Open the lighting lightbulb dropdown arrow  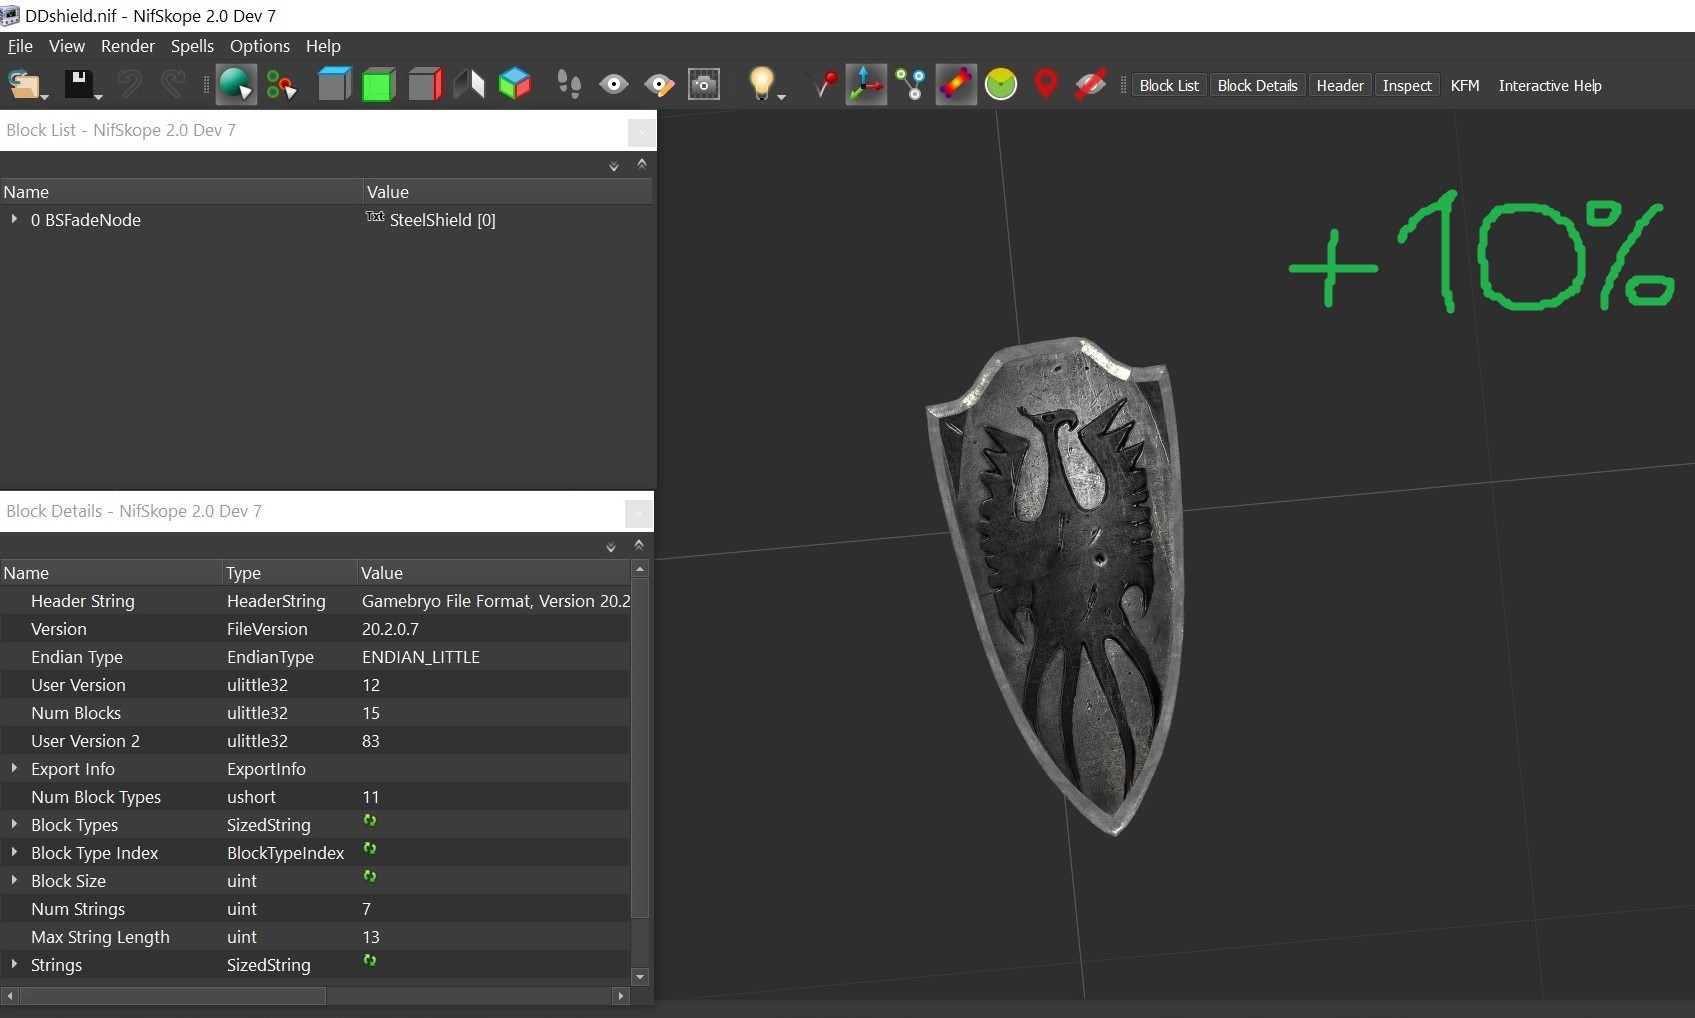coord(782,96)
